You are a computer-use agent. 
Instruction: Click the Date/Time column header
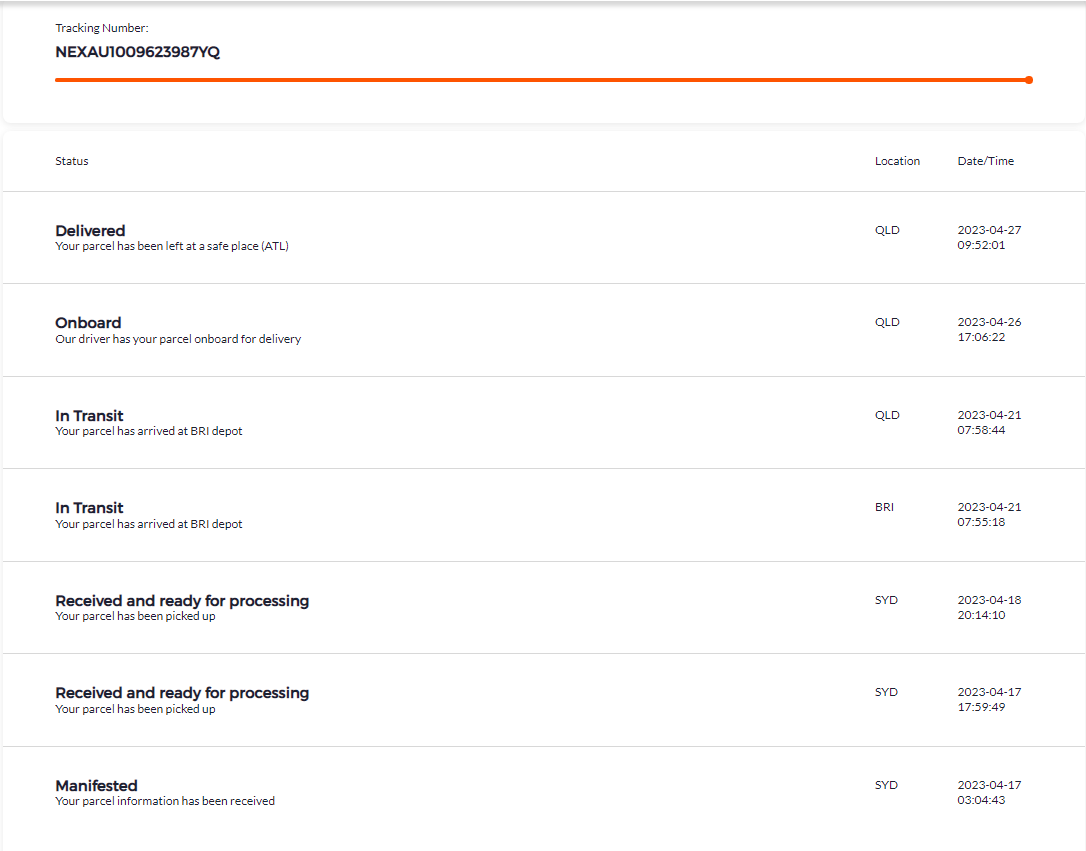click(x=985, y=161)
